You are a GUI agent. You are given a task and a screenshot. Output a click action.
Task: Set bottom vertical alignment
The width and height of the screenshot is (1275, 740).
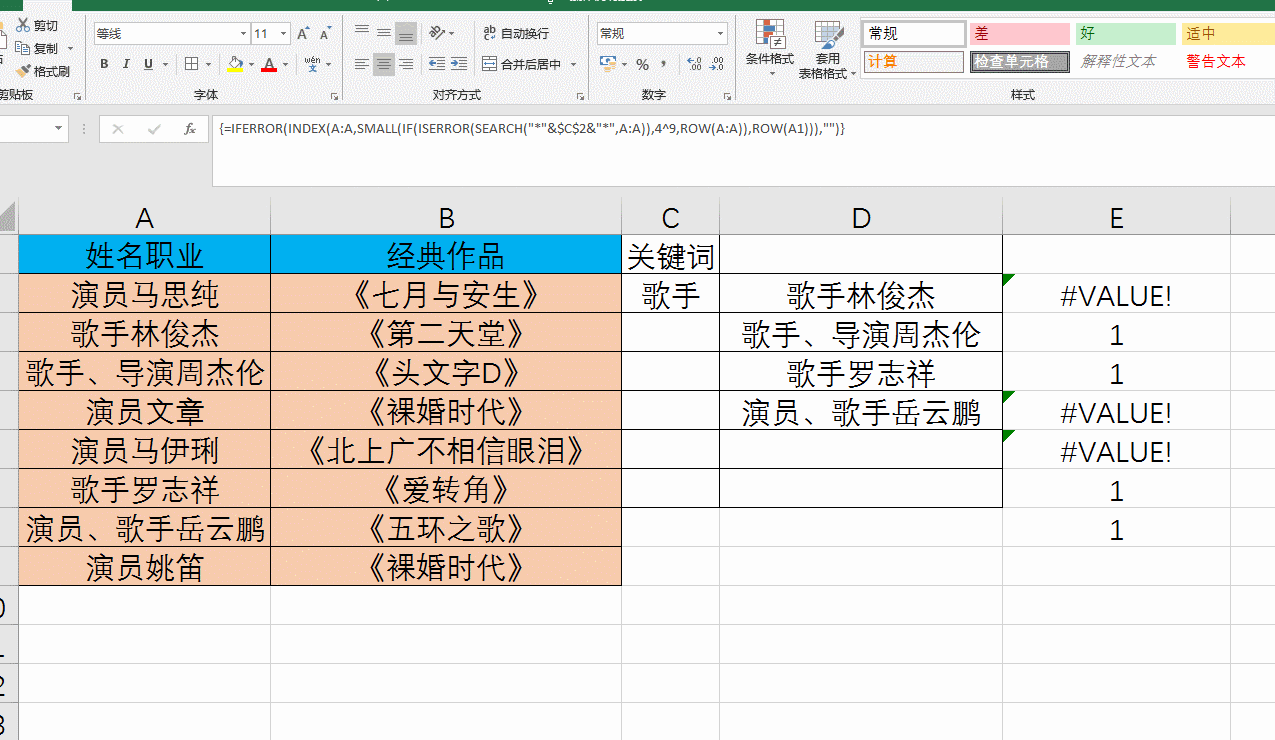(x=406, y=33)
